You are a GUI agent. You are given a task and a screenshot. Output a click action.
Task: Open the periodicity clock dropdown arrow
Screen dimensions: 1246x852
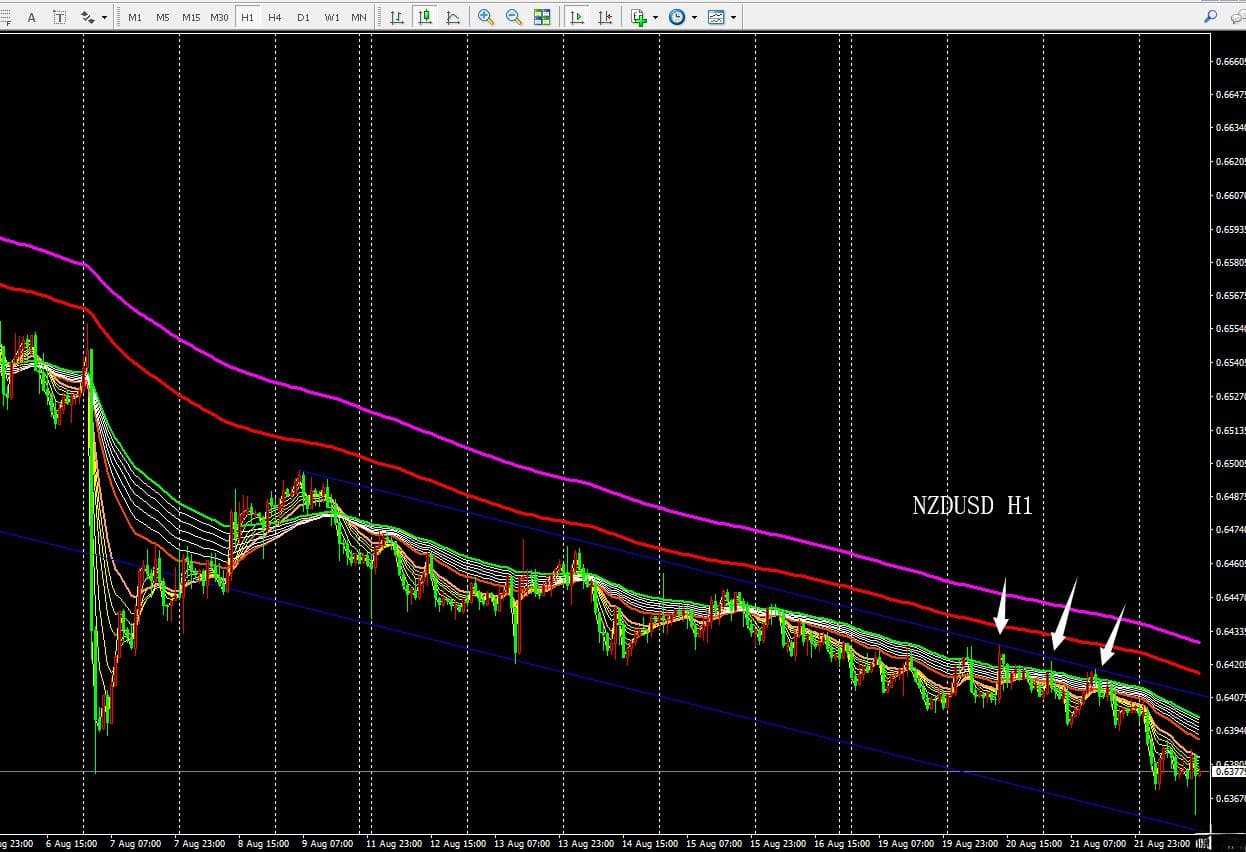[694, 17]
